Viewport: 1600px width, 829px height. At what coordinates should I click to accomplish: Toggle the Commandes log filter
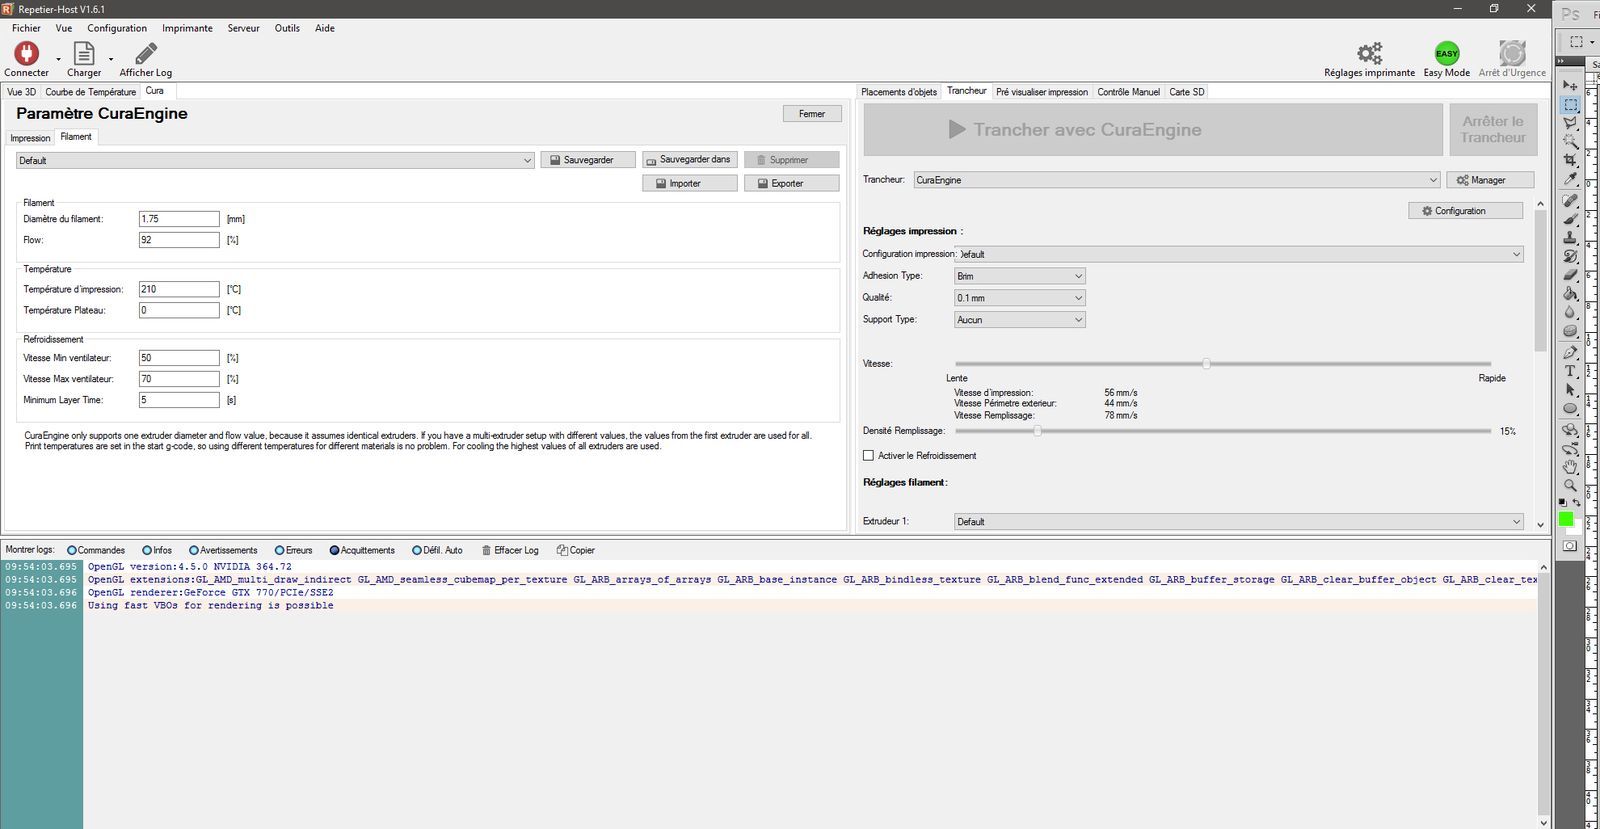click(72, 550)
